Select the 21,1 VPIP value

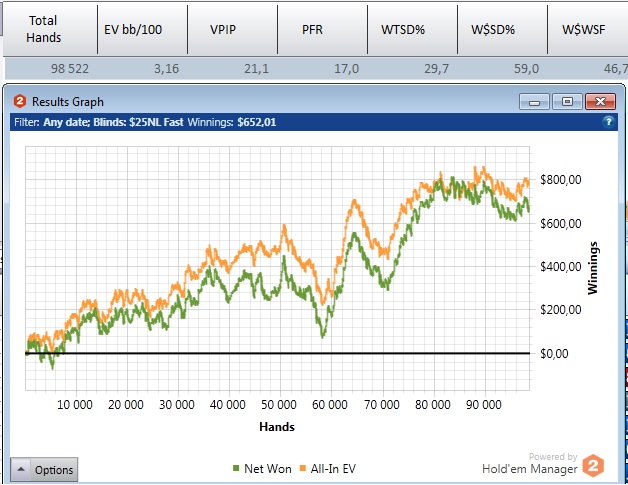(x=257, y=68)
